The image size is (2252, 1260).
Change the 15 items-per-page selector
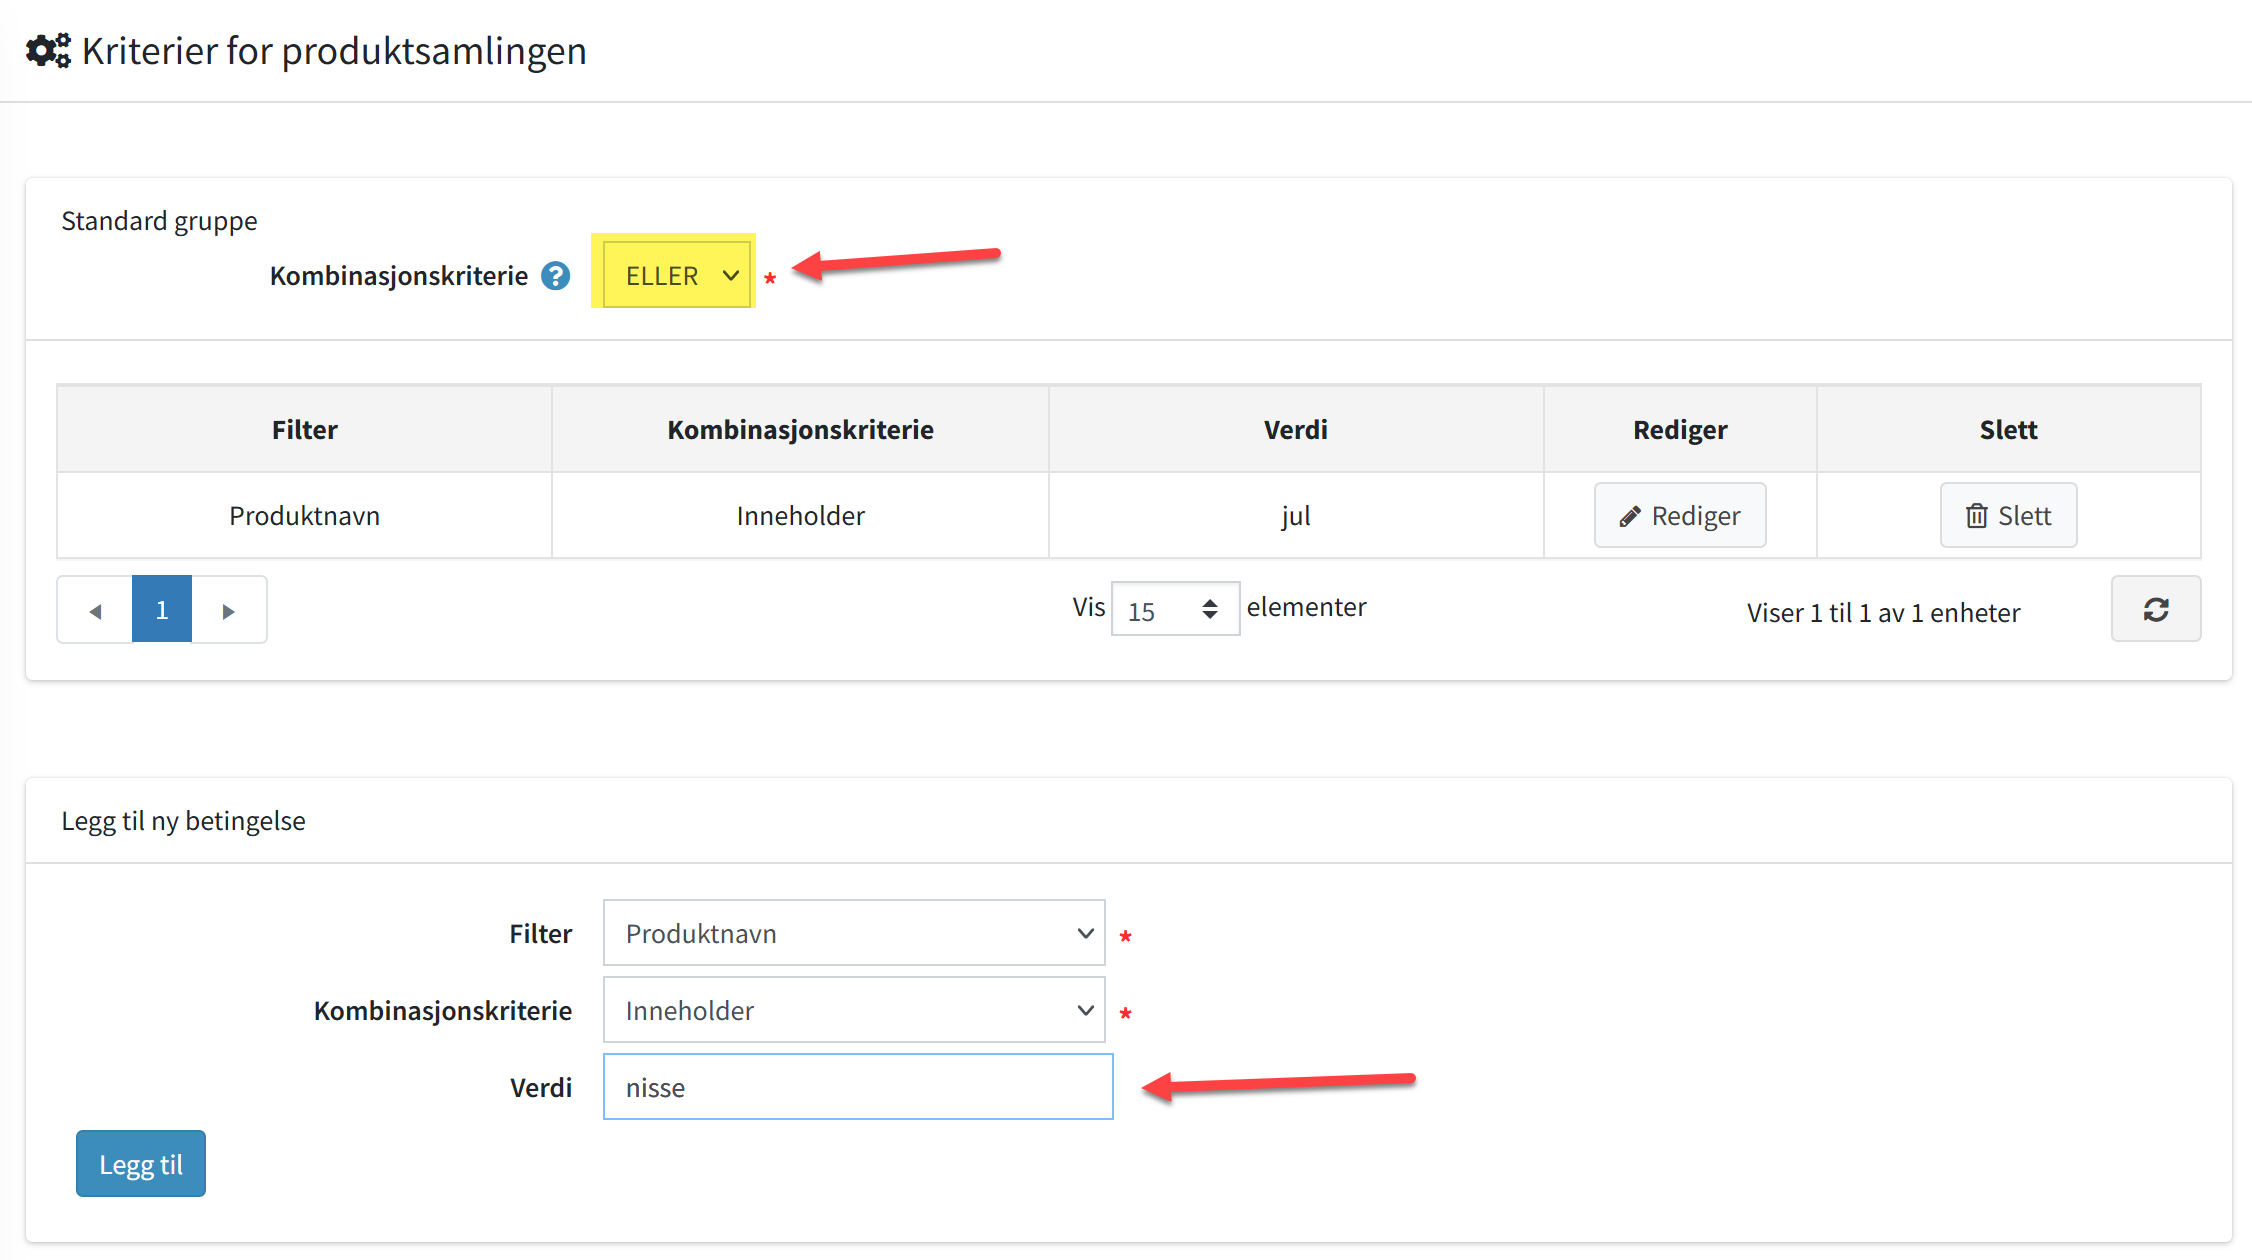point(1174,609)
